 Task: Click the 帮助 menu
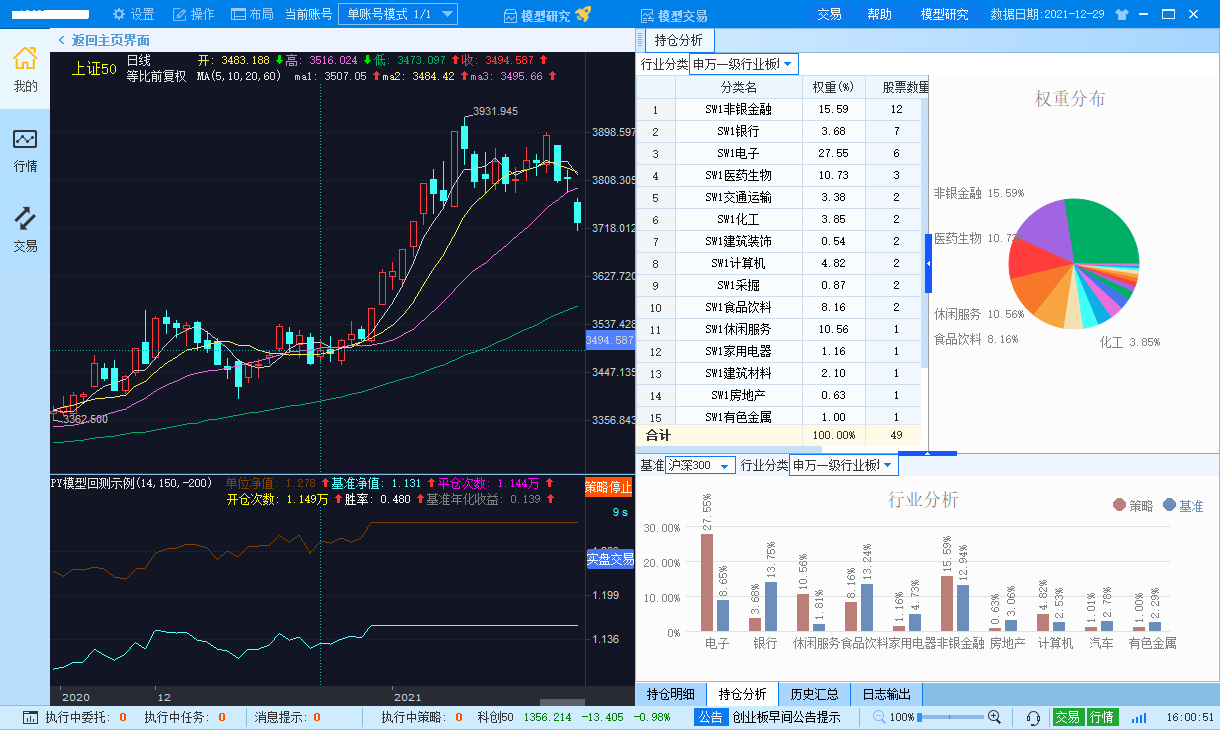[879, 14]
